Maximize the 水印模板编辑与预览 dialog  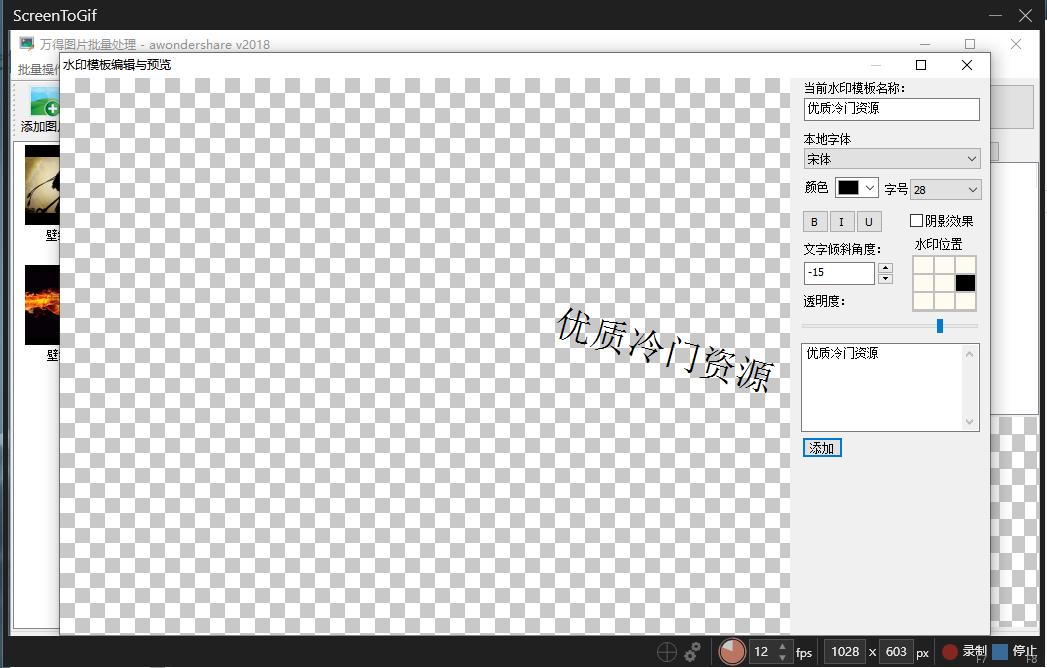[x=921, y=65]
